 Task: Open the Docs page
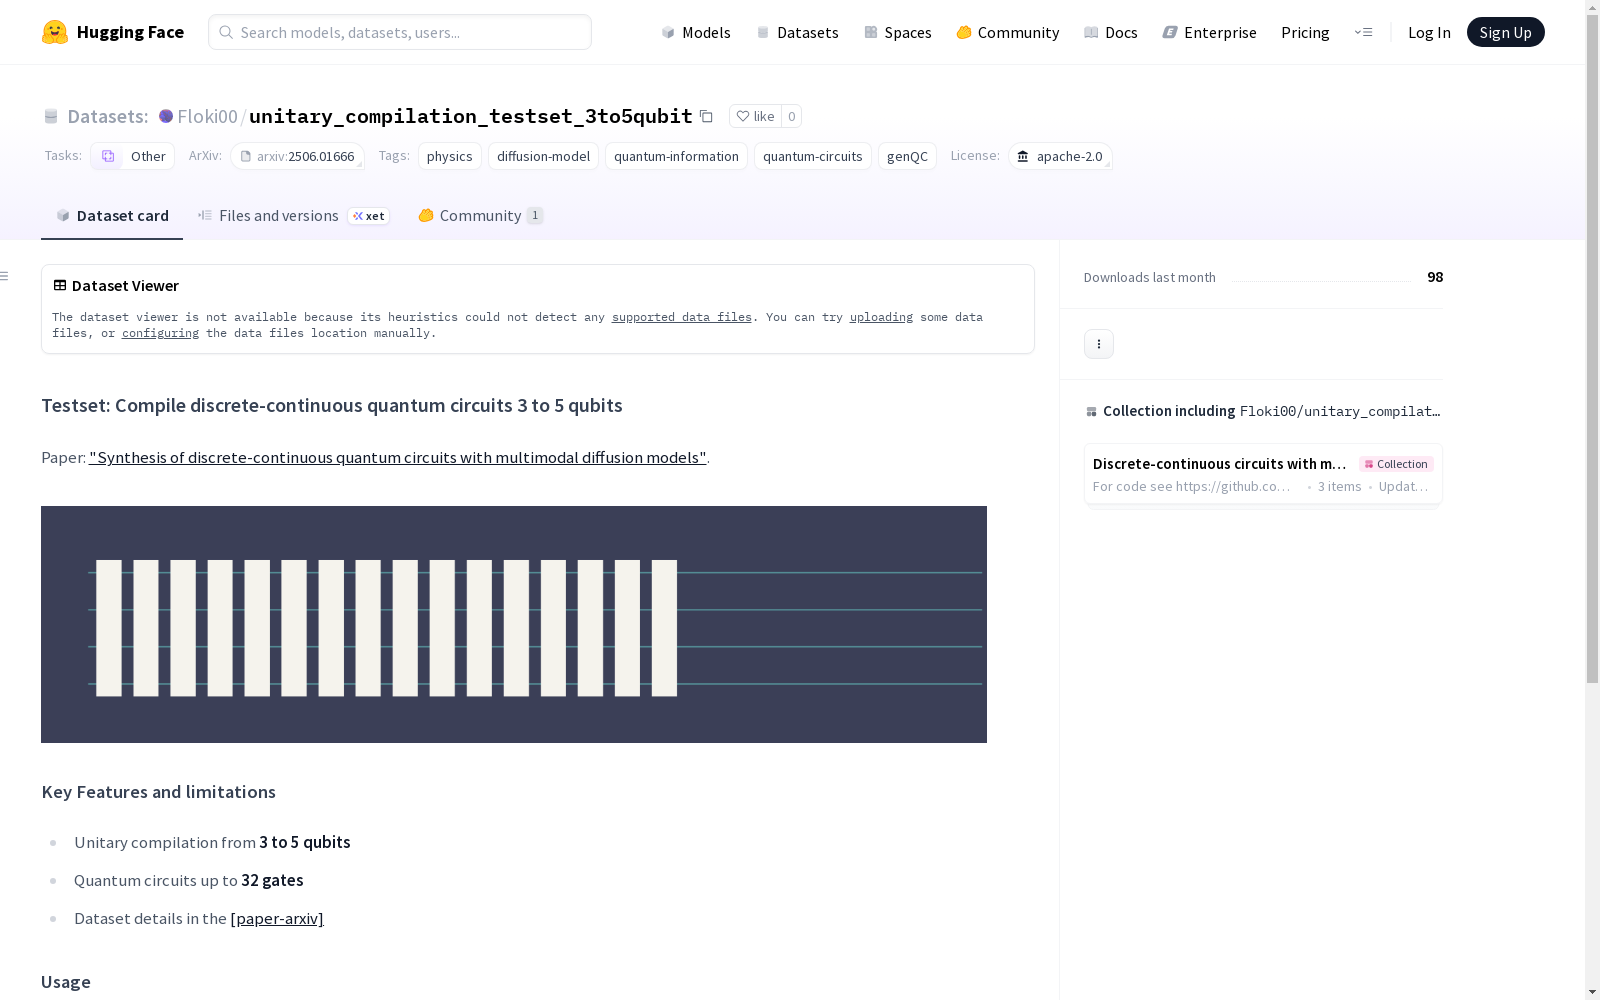(x=1111, y=32)
